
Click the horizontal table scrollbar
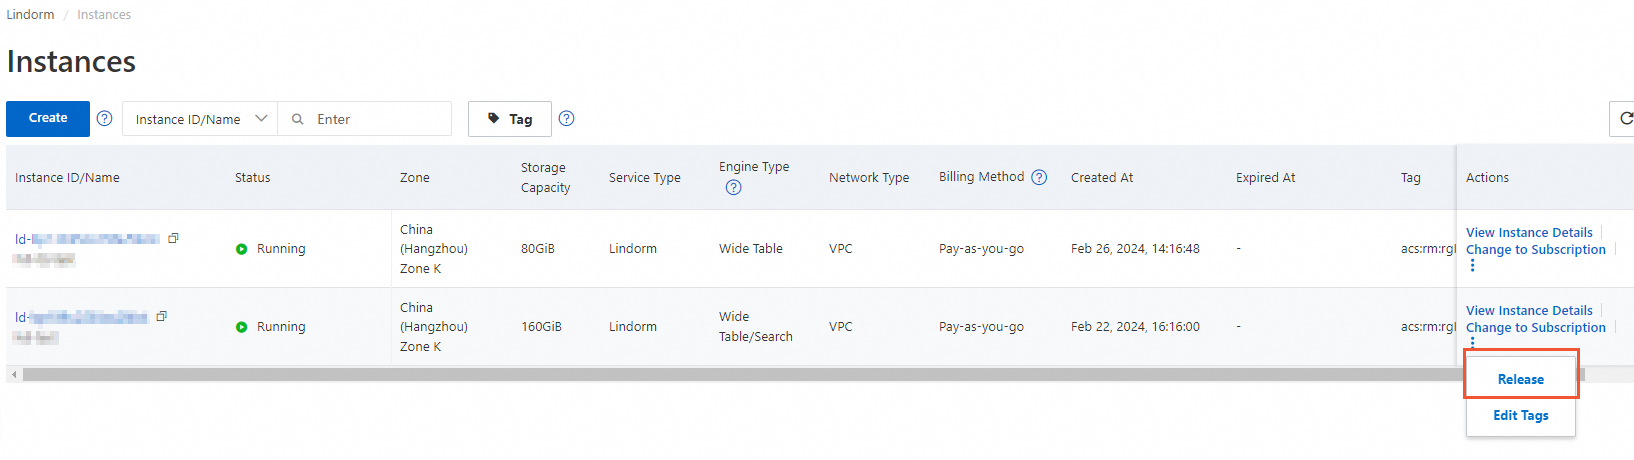coord(700,374)
